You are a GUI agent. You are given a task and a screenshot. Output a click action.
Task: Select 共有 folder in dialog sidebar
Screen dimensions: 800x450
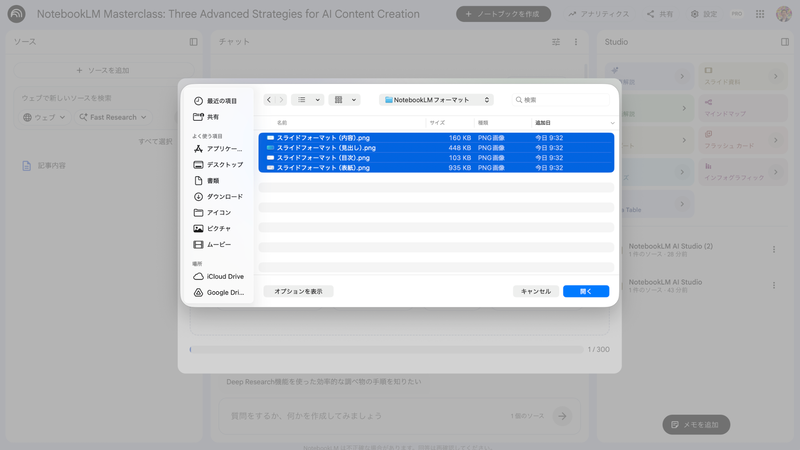[x=207, y=117]
